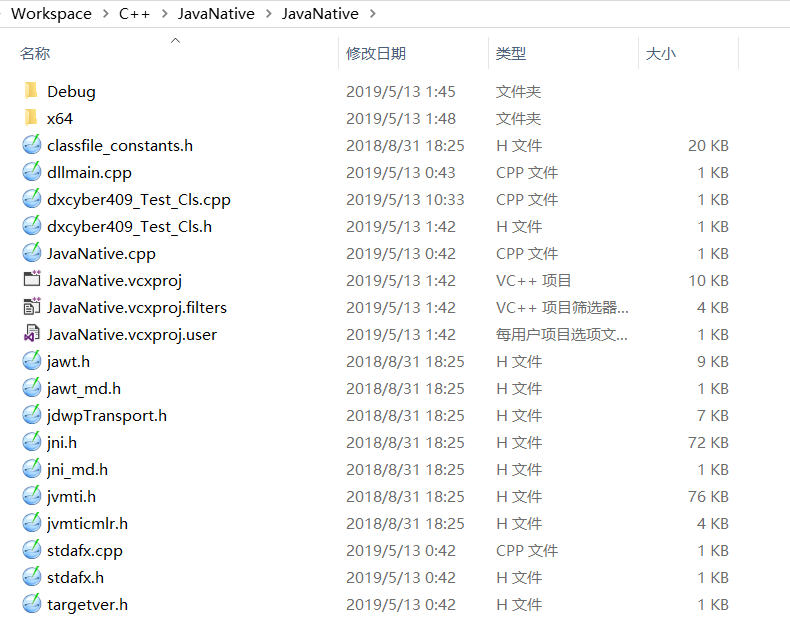Select the jvmti.h file icon

[32, 496]
